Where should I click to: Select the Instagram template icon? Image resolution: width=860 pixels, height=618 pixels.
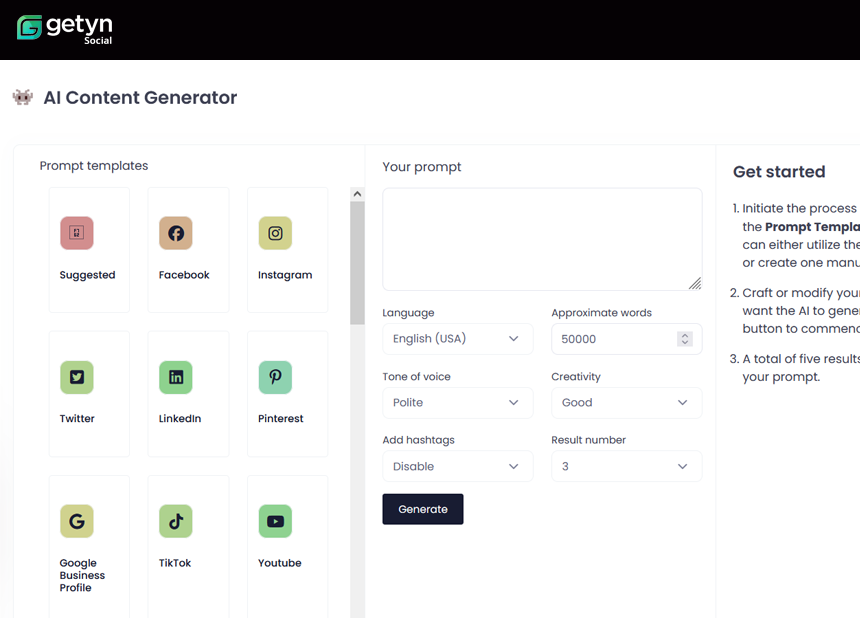click(x=275, y=233)
